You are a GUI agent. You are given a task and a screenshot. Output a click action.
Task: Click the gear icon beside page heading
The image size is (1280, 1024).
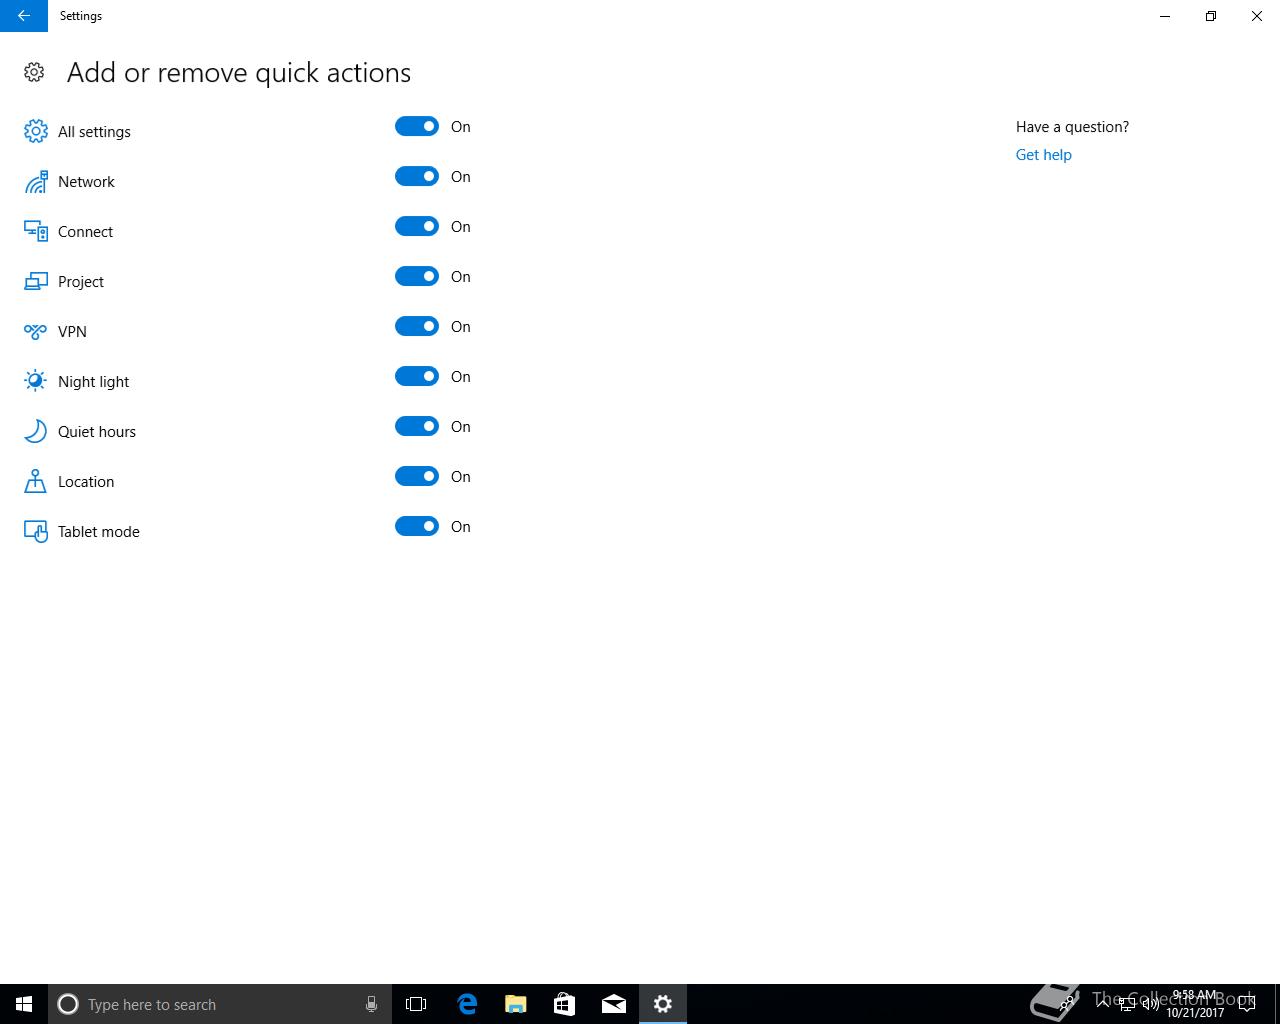click(34, 72)
